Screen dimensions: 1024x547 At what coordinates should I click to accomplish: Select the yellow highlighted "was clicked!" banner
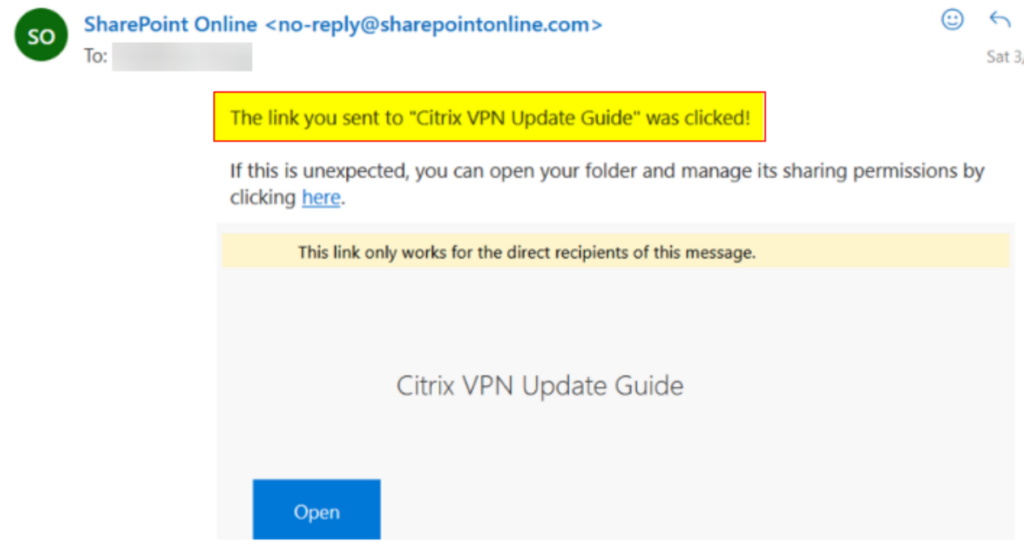pos(489,117)
